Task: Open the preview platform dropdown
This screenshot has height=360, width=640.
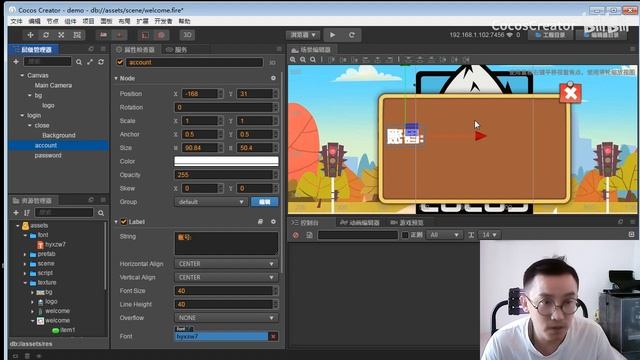Action: pyautogui.click(x=302, y=35)
